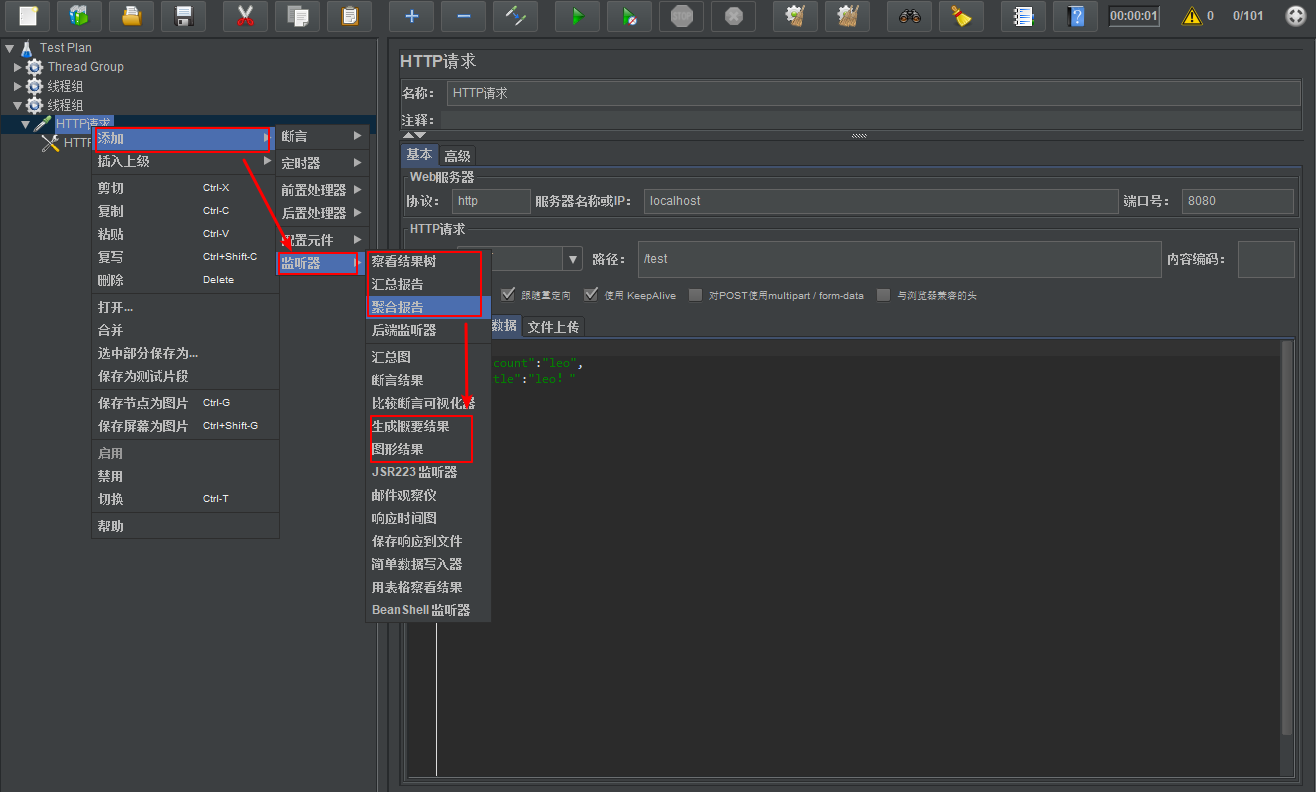Select 聚合报告 in listener menu
The width and height of the screenshot is (1316, 792).
(428, 307)
